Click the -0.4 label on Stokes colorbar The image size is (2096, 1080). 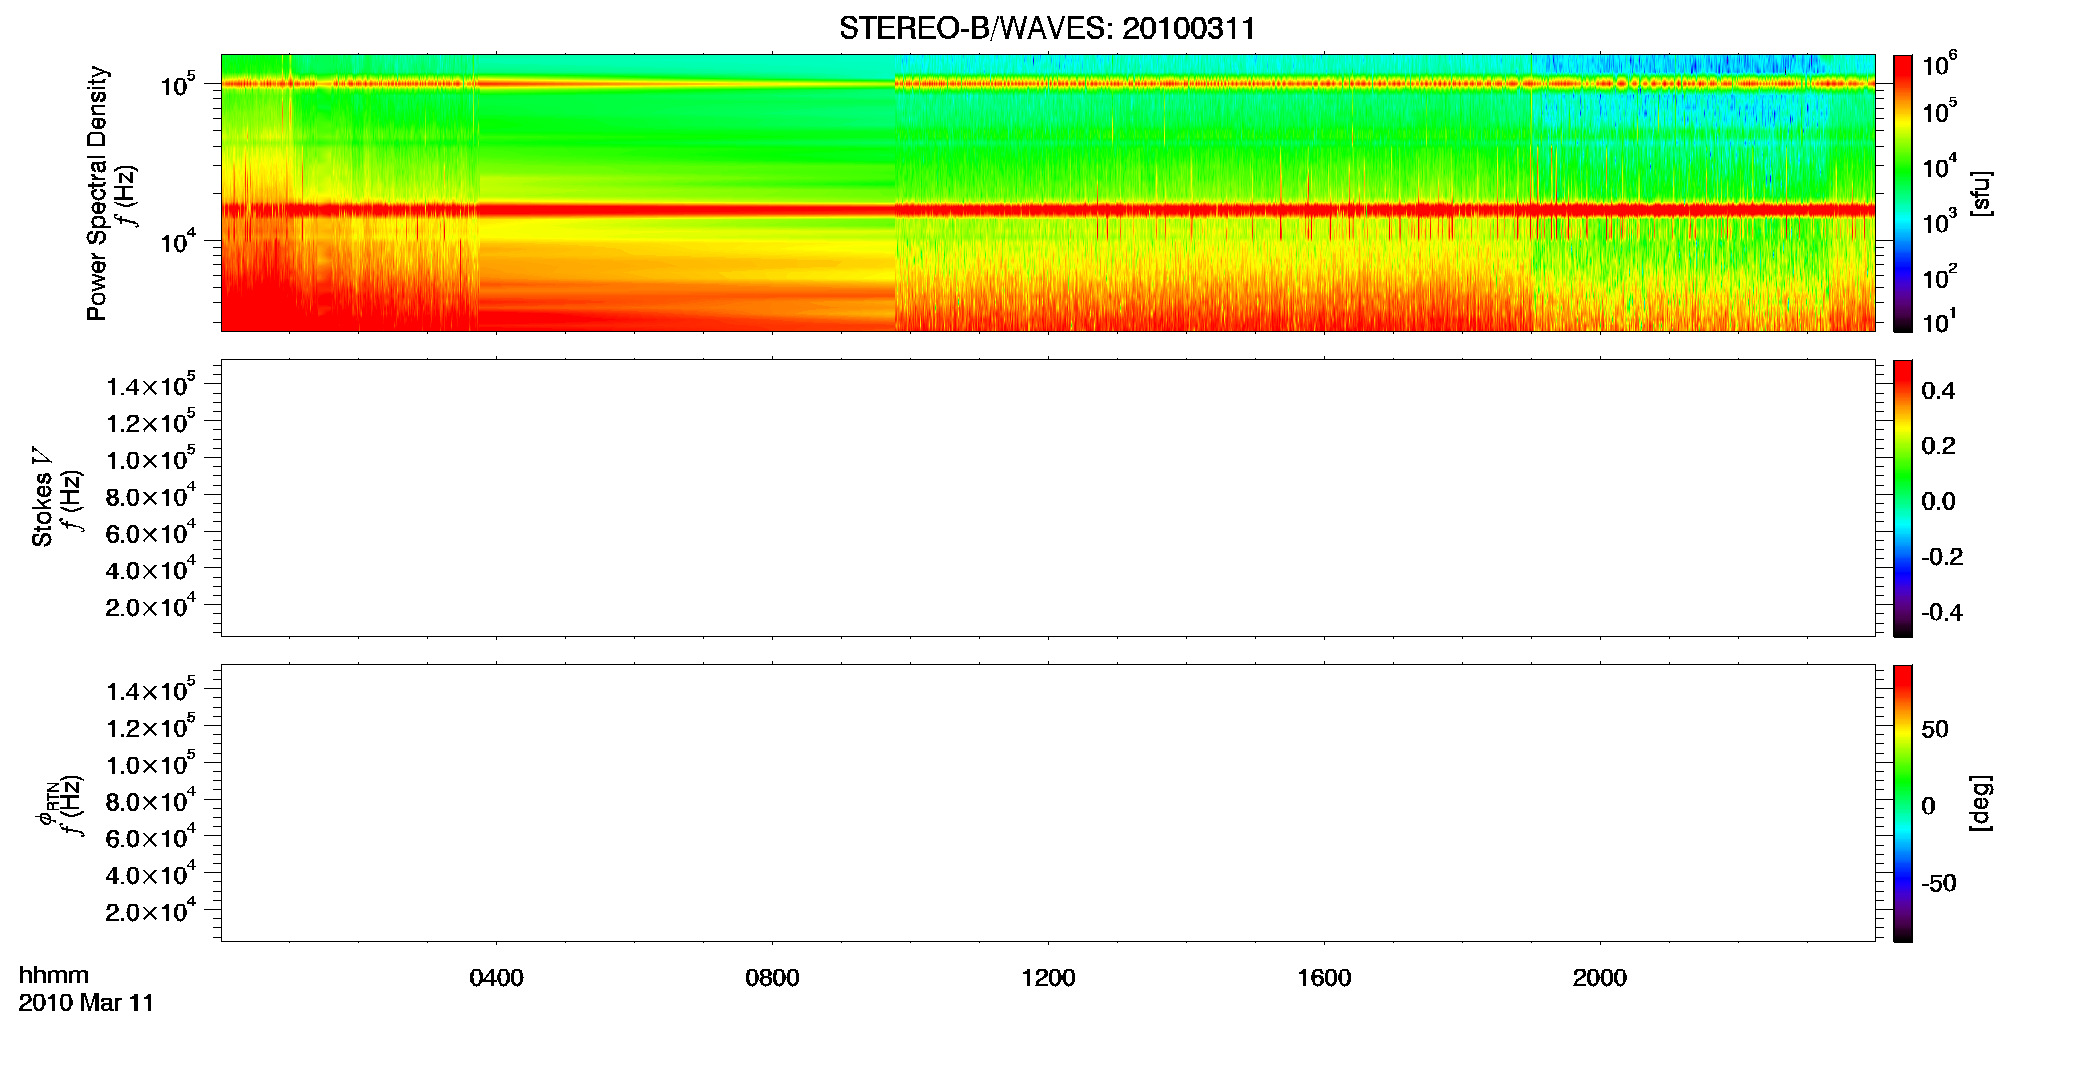1942,613
